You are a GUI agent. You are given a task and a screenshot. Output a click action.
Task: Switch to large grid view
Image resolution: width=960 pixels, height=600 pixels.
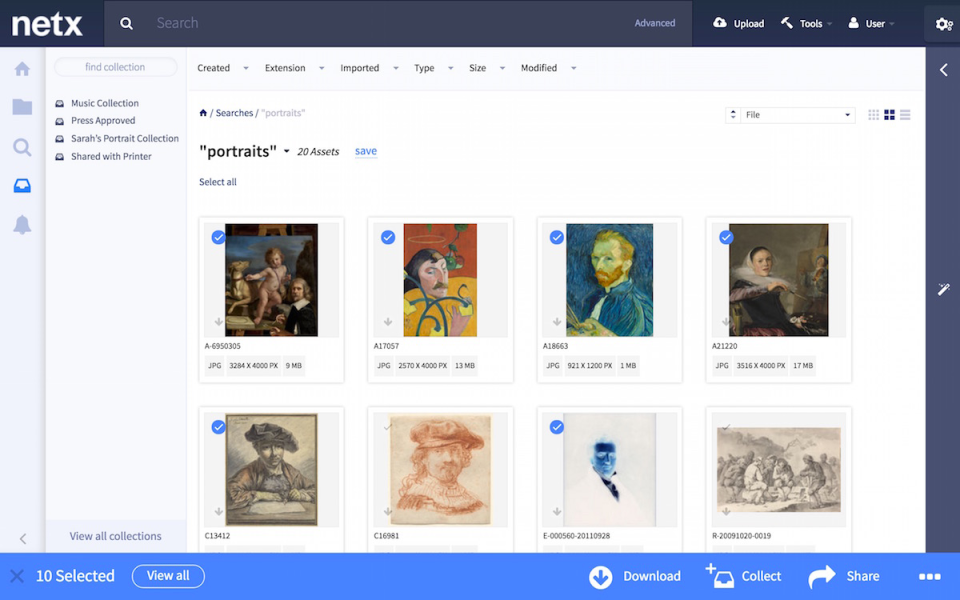pos(890,114)
